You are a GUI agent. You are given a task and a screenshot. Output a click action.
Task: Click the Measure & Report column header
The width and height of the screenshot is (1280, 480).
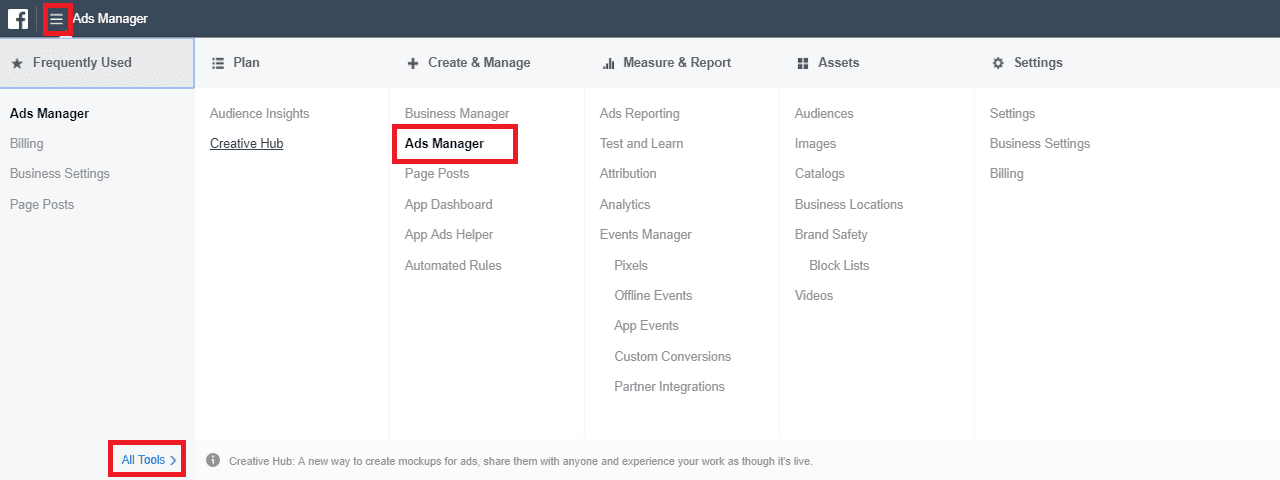point(677,62)
